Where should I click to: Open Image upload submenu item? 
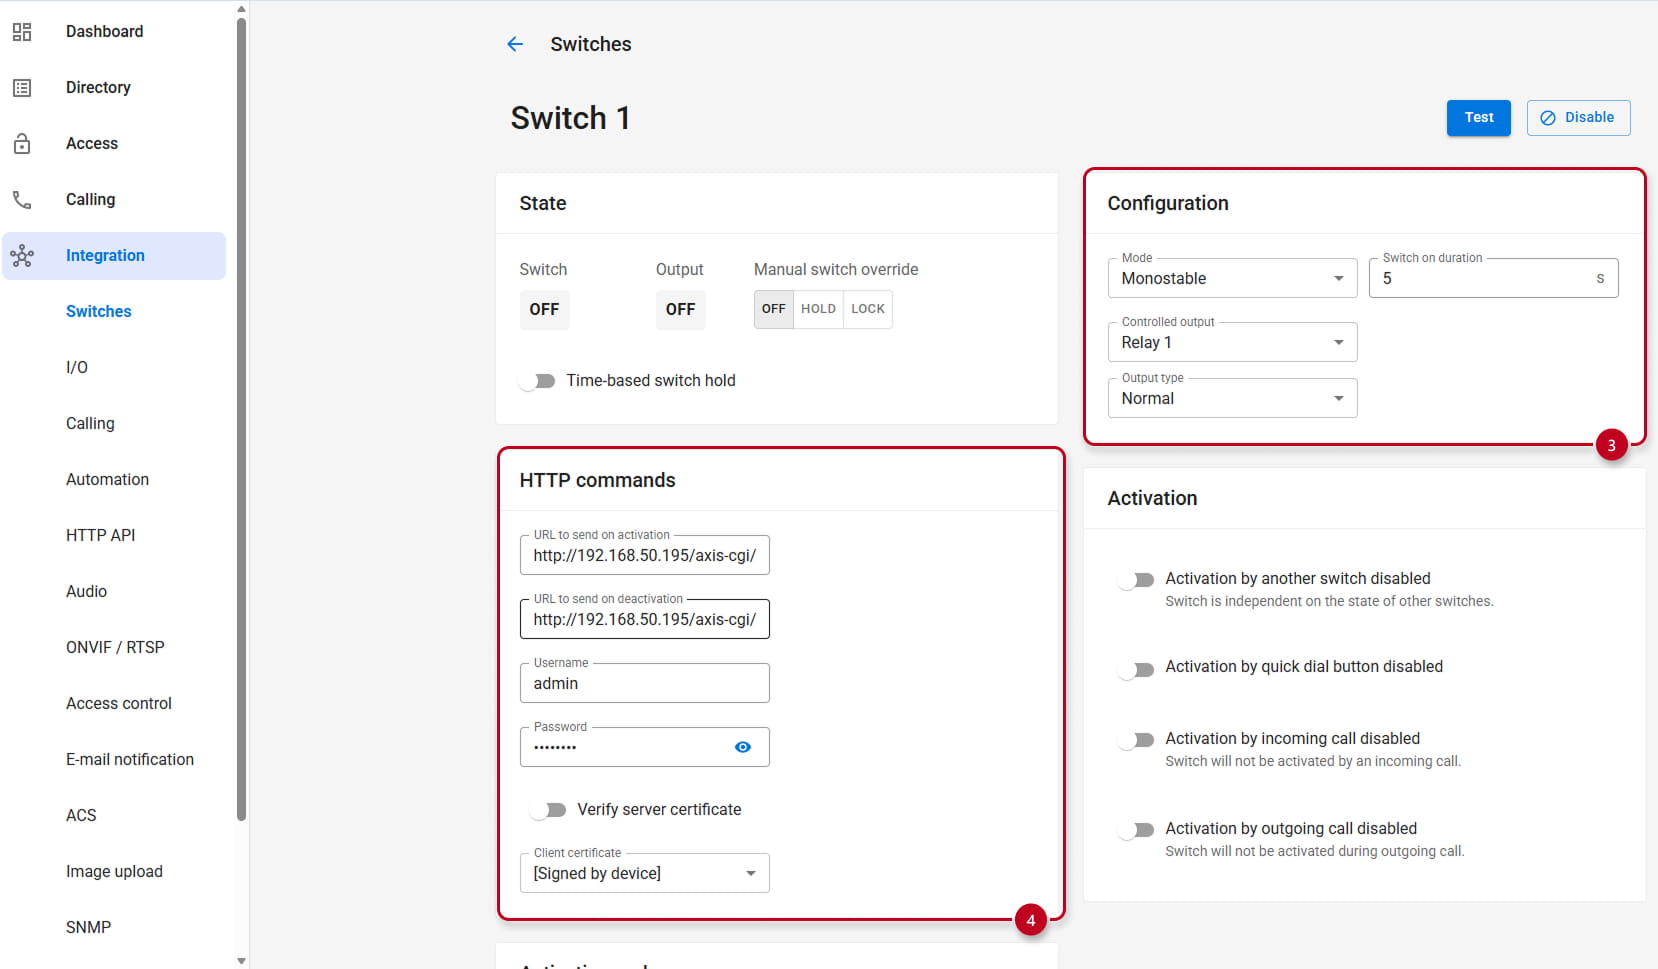coord(114,872)
